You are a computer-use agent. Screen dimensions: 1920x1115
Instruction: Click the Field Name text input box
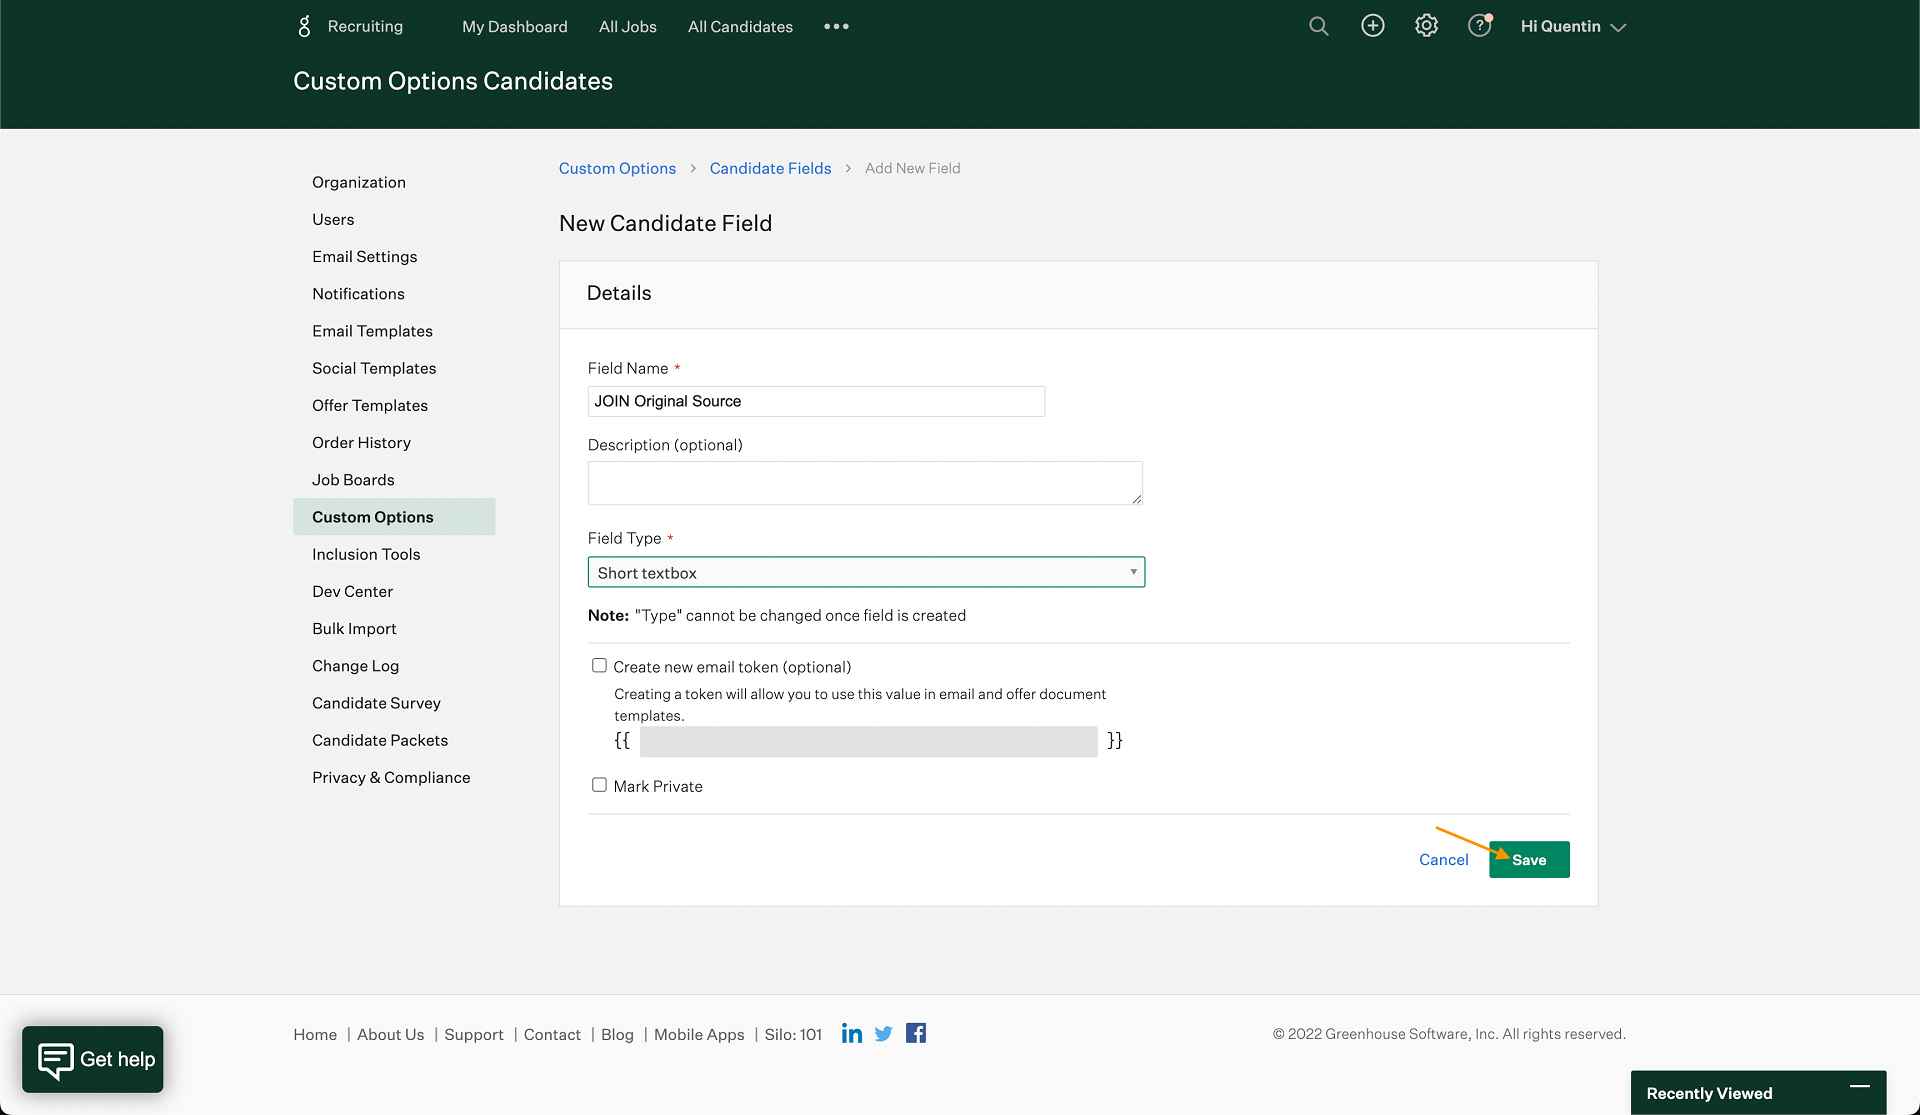coord(816,401)
